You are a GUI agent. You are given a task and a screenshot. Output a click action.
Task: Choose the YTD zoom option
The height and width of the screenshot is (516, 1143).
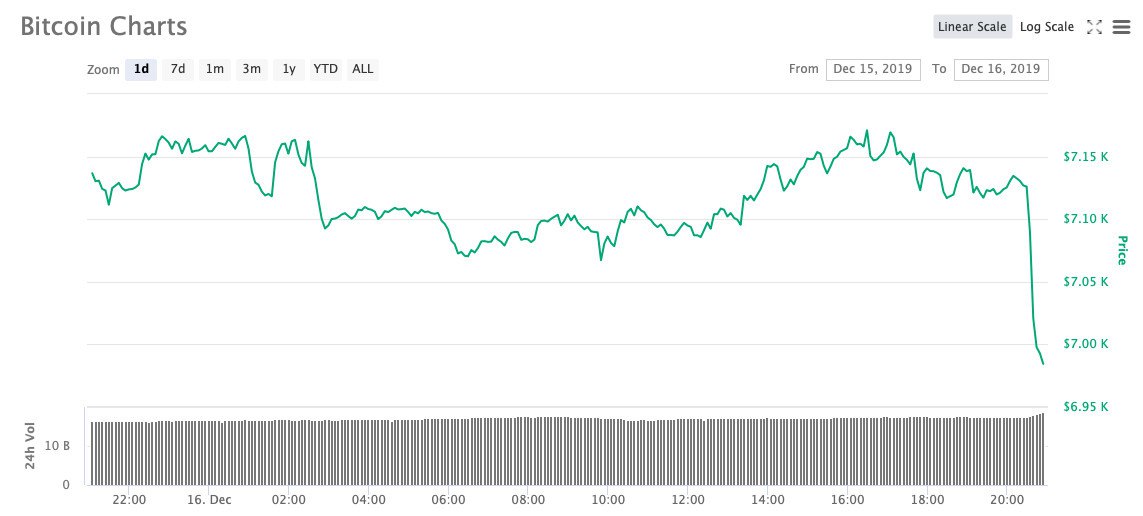click(325, 69)
